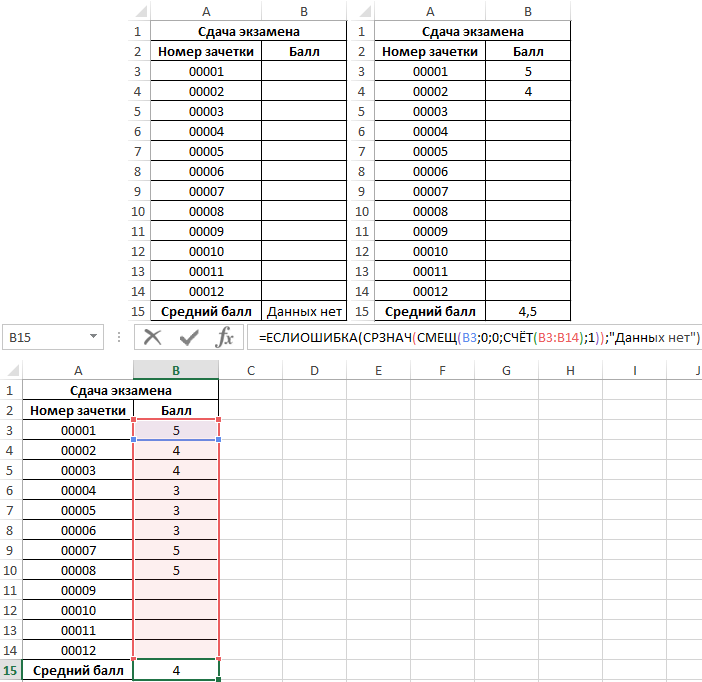Select the 'Средний балл' cell in bottom worksheet

[x=78, y=670]
